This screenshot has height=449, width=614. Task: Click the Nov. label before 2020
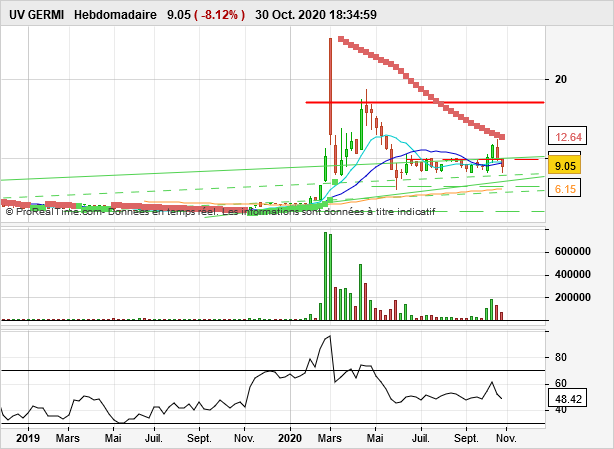pyautogui.click(x=244, y=438)
